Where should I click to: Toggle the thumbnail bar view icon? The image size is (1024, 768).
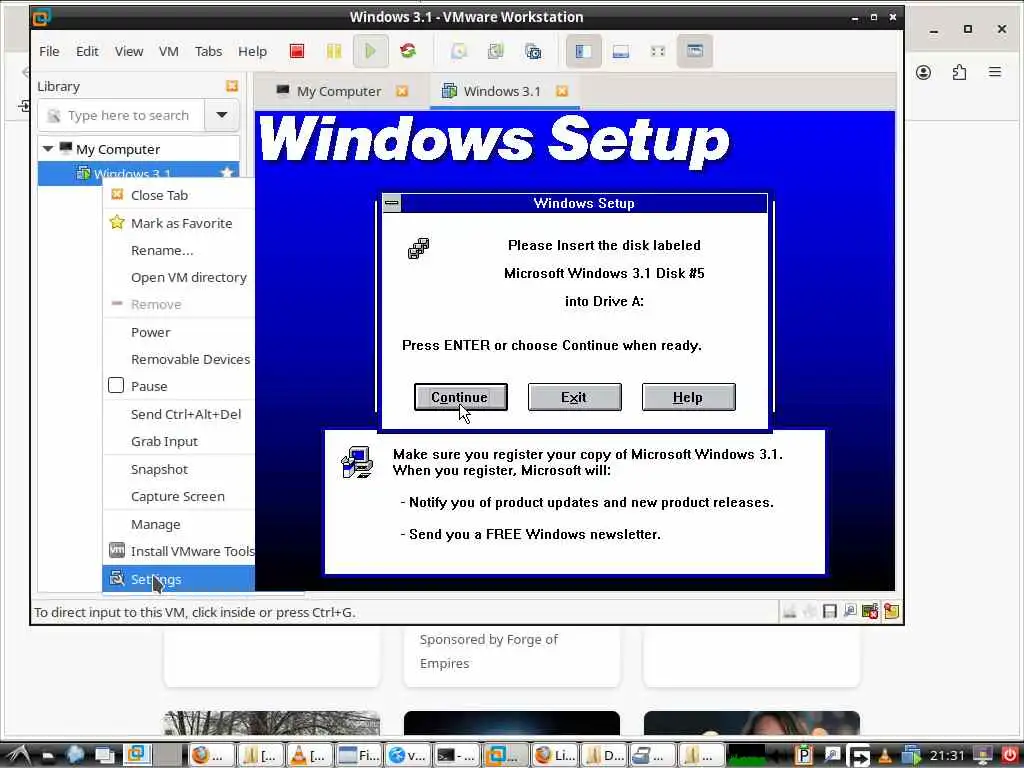click(x=620, y=51)
